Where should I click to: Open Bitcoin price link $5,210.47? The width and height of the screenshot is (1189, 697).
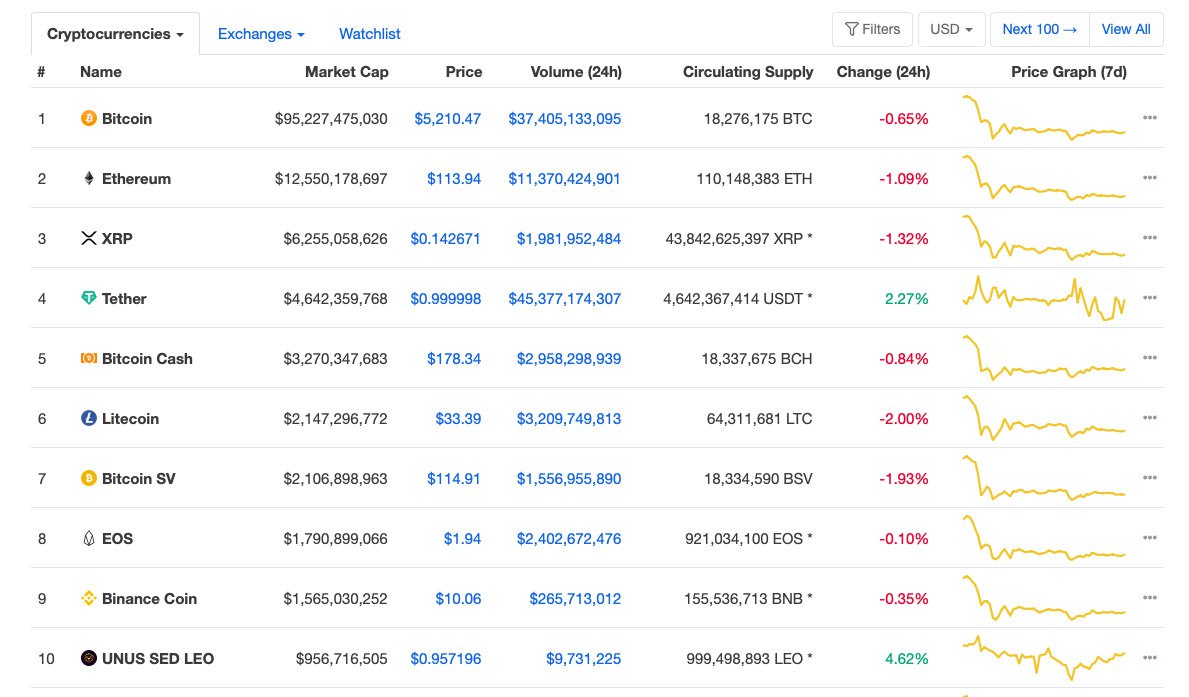[447, 119]
